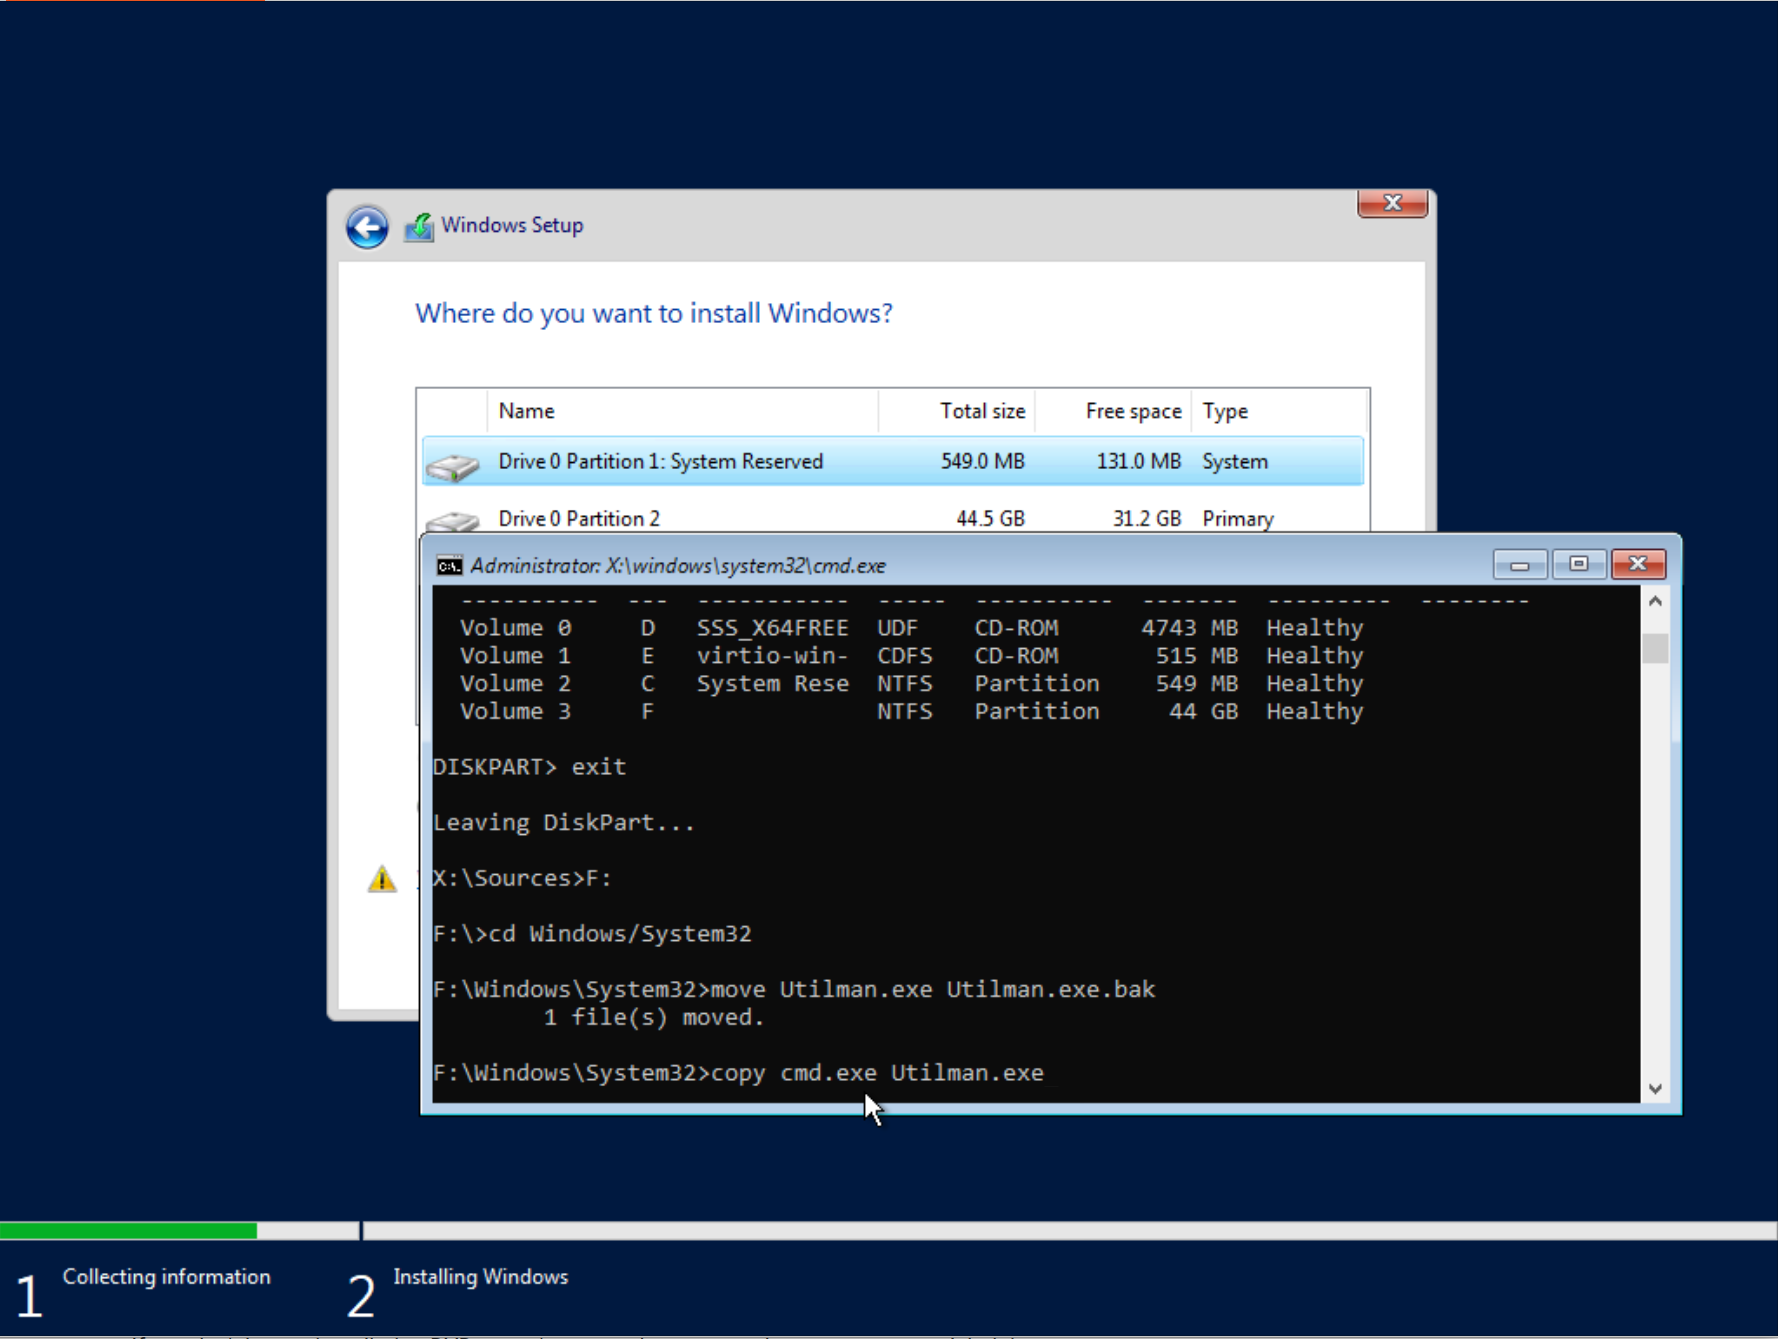Viewport: 1778px width, 1339px height.
Task: Sort by the Type column header
Action: click(x=1279, y=411)
